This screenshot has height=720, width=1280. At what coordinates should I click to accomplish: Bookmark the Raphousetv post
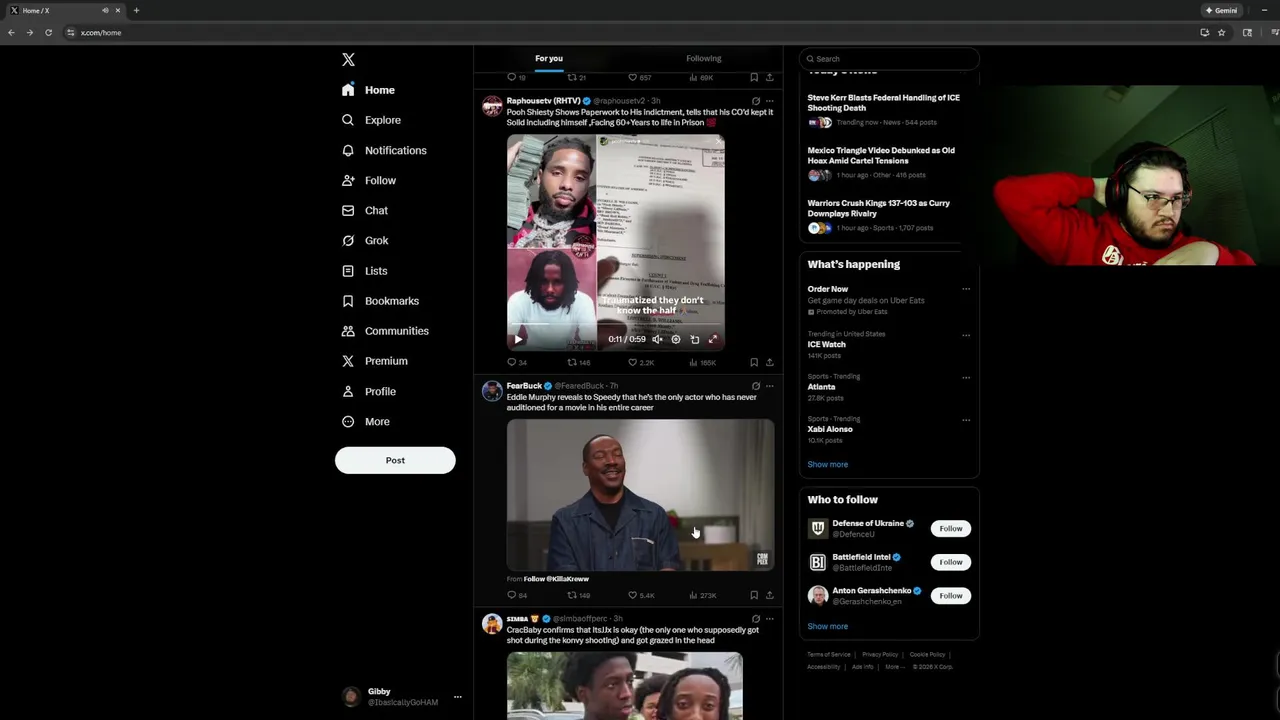[x=754, y=362]
